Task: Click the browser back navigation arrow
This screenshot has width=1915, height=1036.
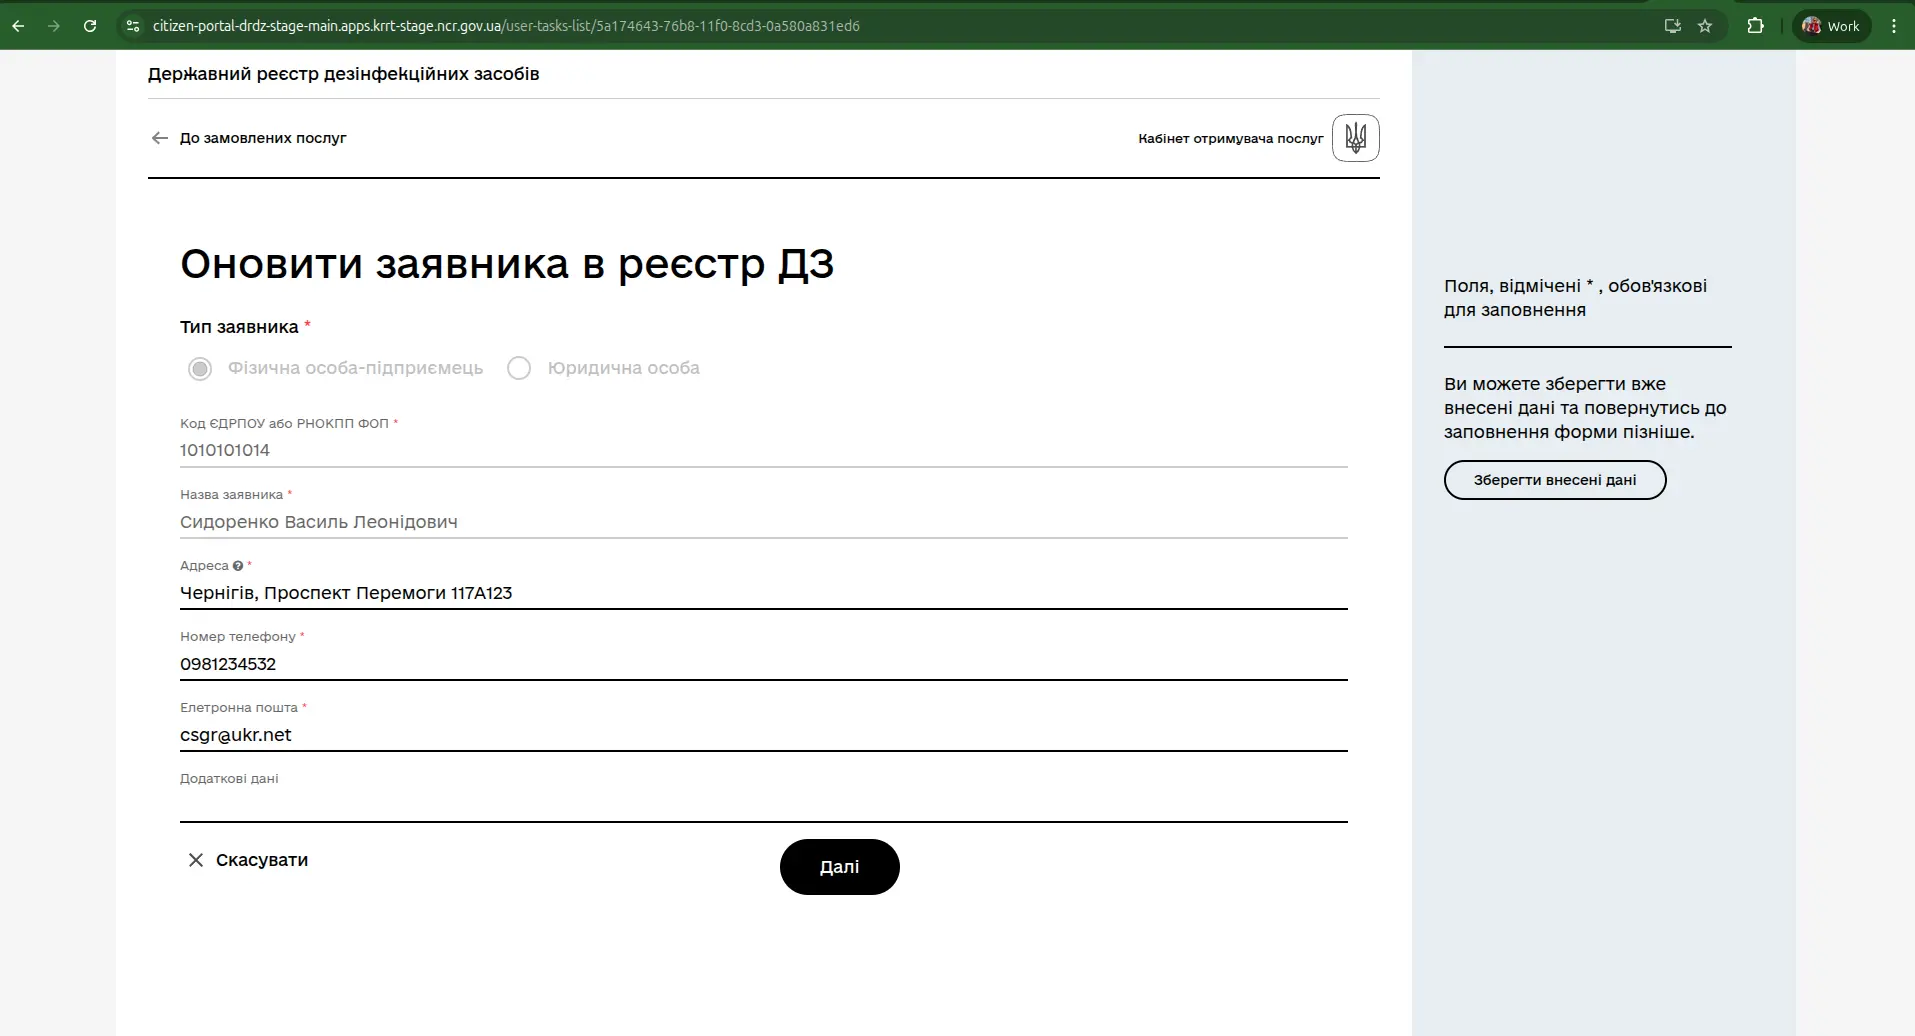Action: pos(19,26)
